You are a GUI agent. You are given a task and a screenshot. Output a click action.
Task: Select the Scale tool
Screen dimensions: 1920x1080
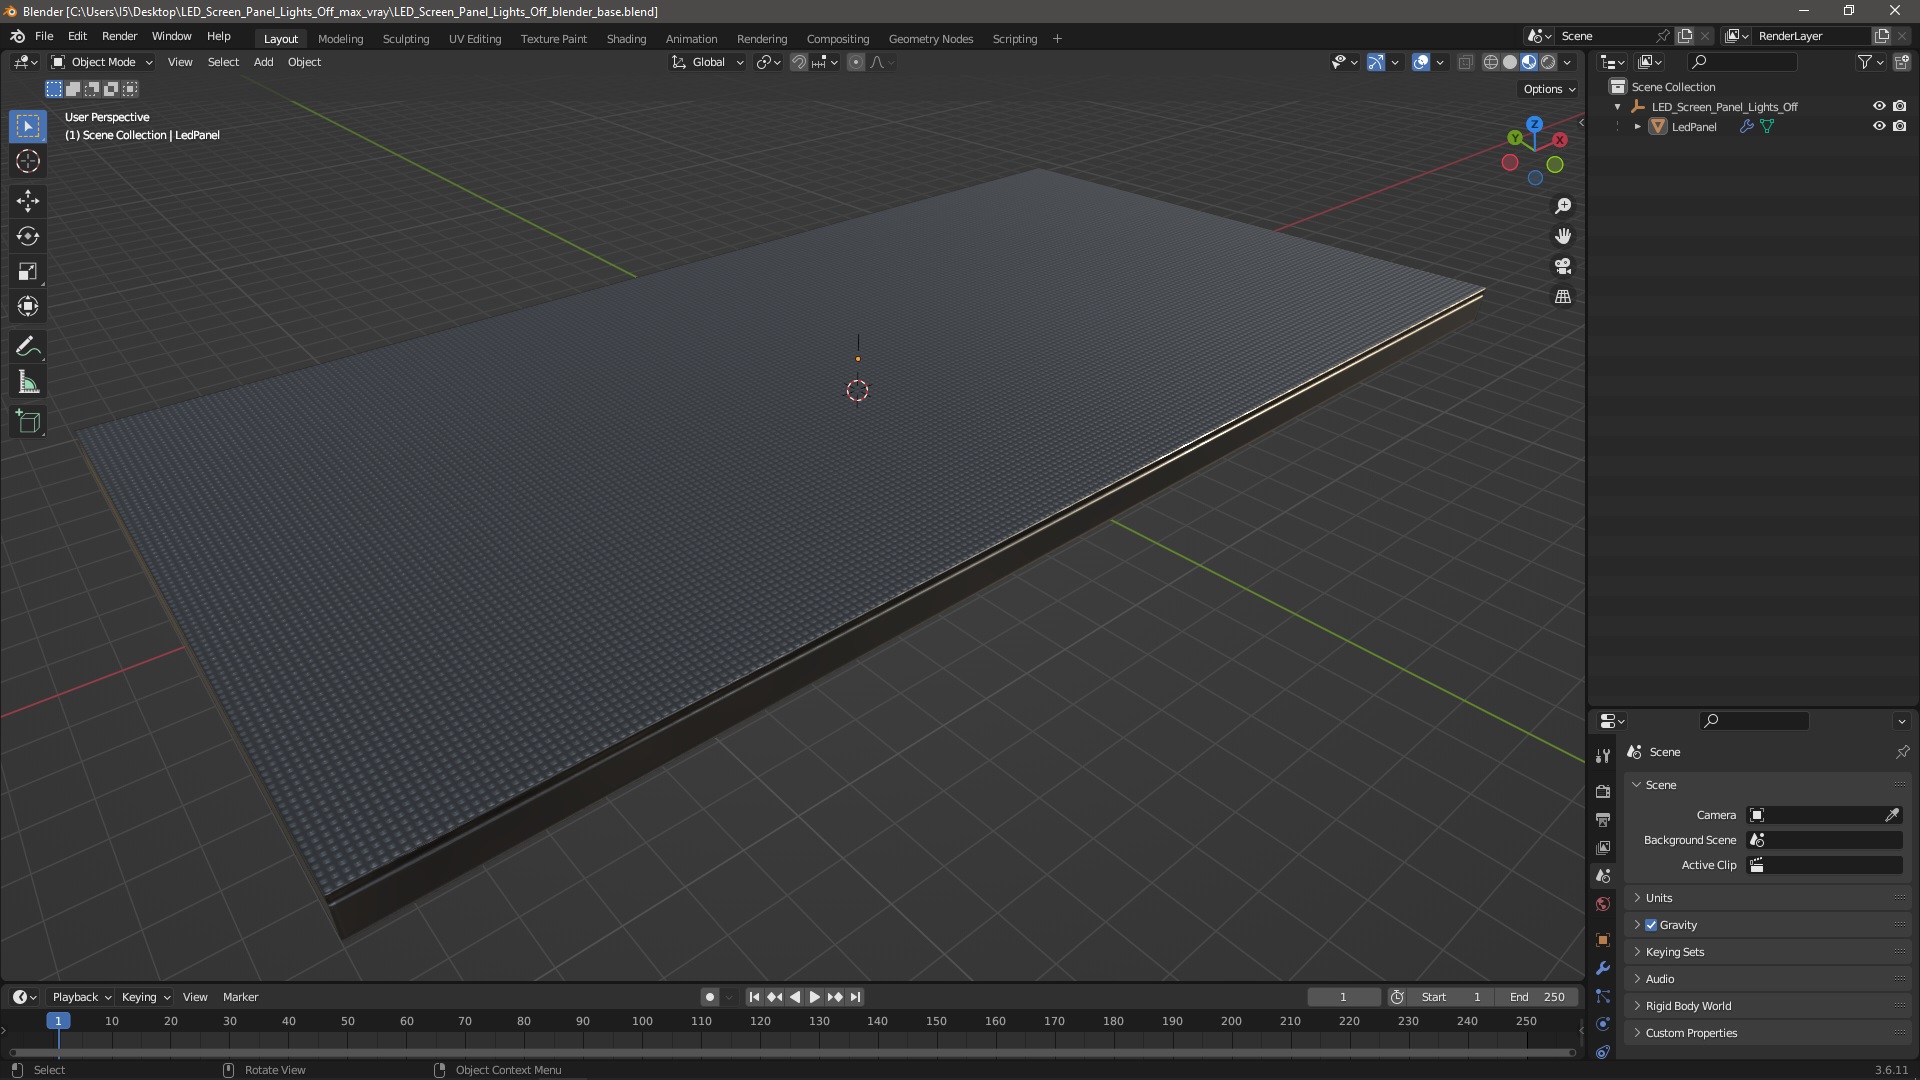28,271
